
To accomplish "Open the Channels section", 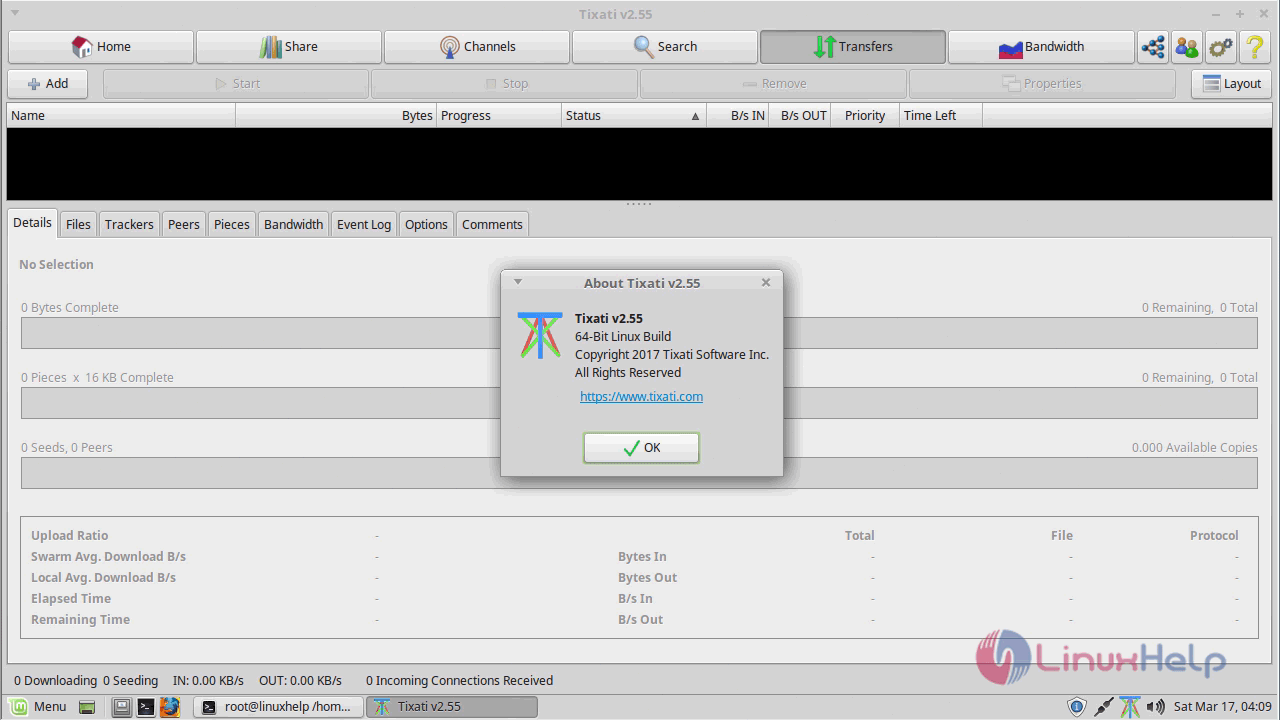I will 477,47.
